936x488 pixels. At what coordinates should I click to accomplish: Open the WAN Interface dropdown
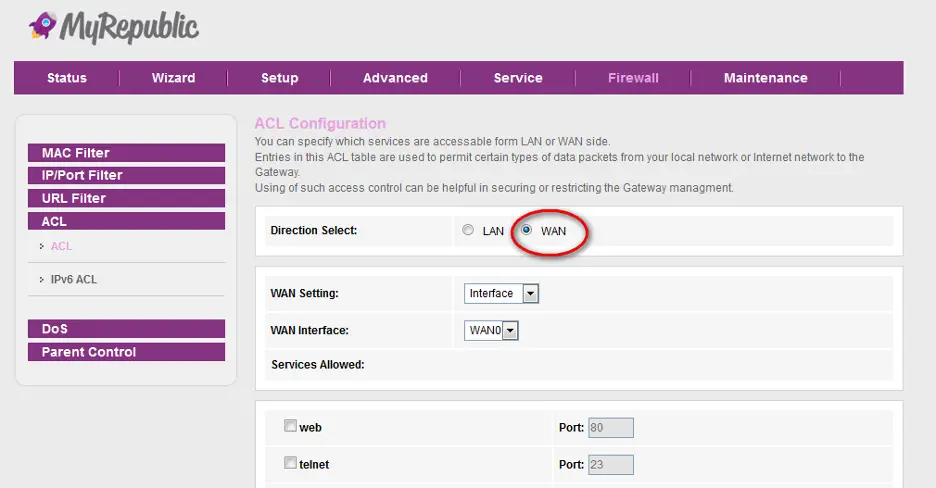490,330
